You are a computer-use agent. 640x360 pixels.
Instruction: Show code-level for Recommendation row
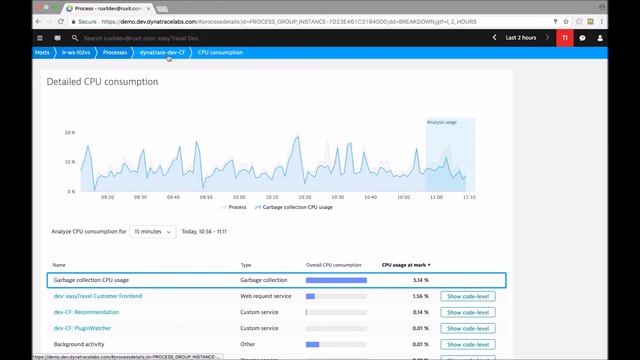click(x=468, y=312)
